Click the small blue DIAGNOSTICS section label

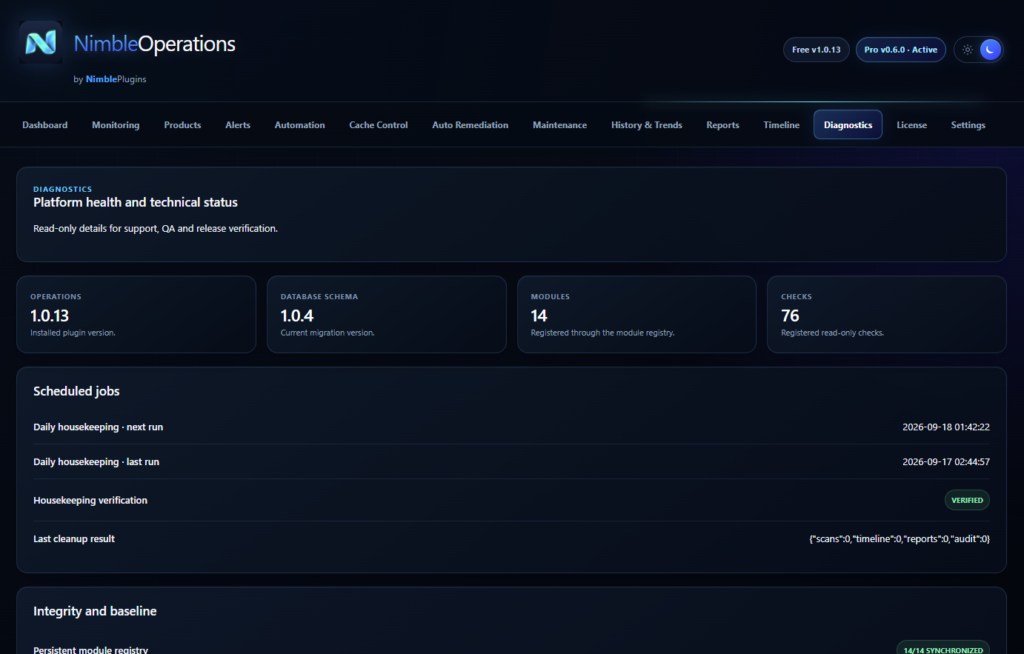[63, 189]
